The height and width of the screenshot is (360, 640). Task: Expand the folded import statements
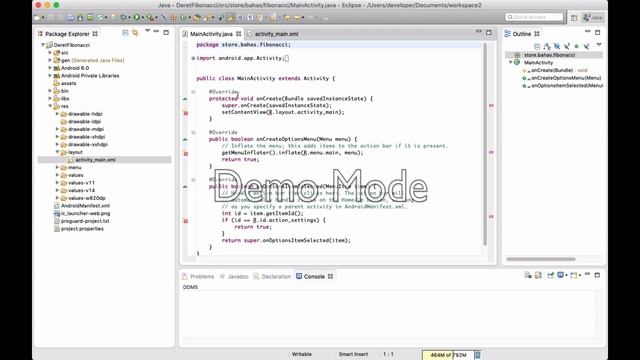(x=193, y=58)
